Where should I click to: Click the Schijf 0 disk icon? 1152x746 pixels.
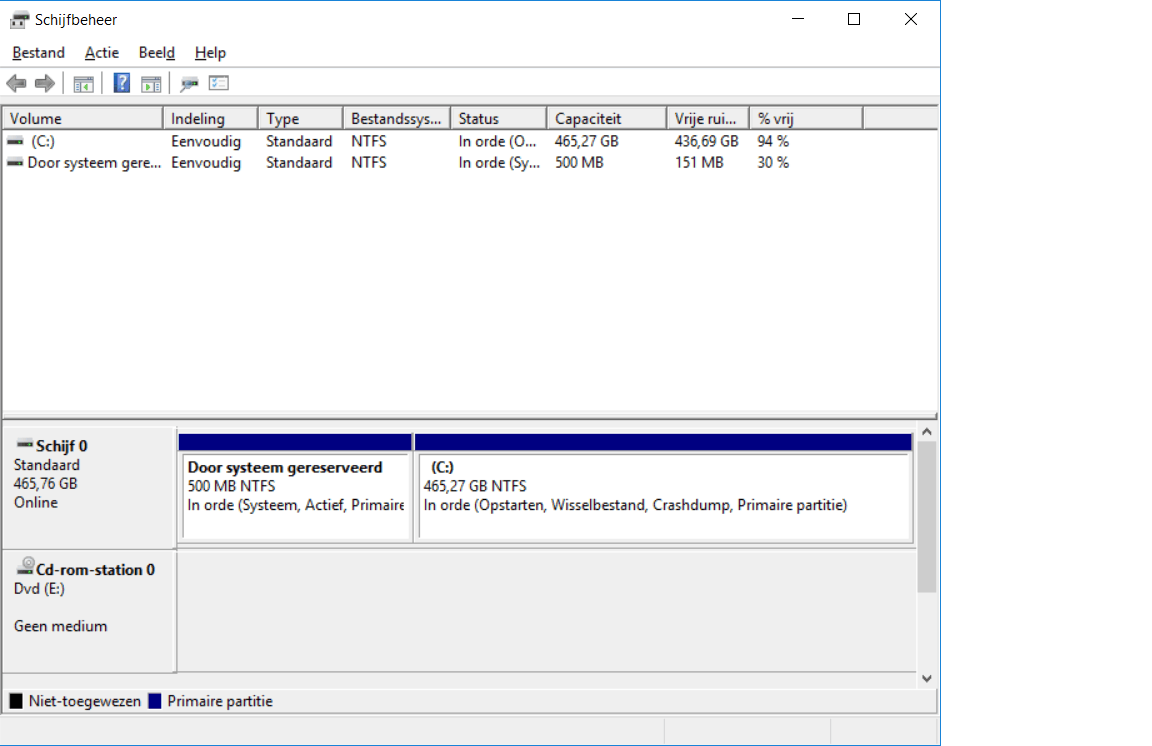pyautogui.click(x=25, y=444)
